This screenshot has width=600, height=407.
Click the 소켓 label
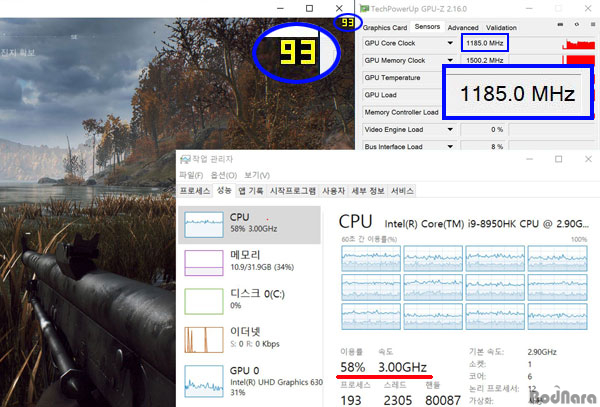click(478, 364)
